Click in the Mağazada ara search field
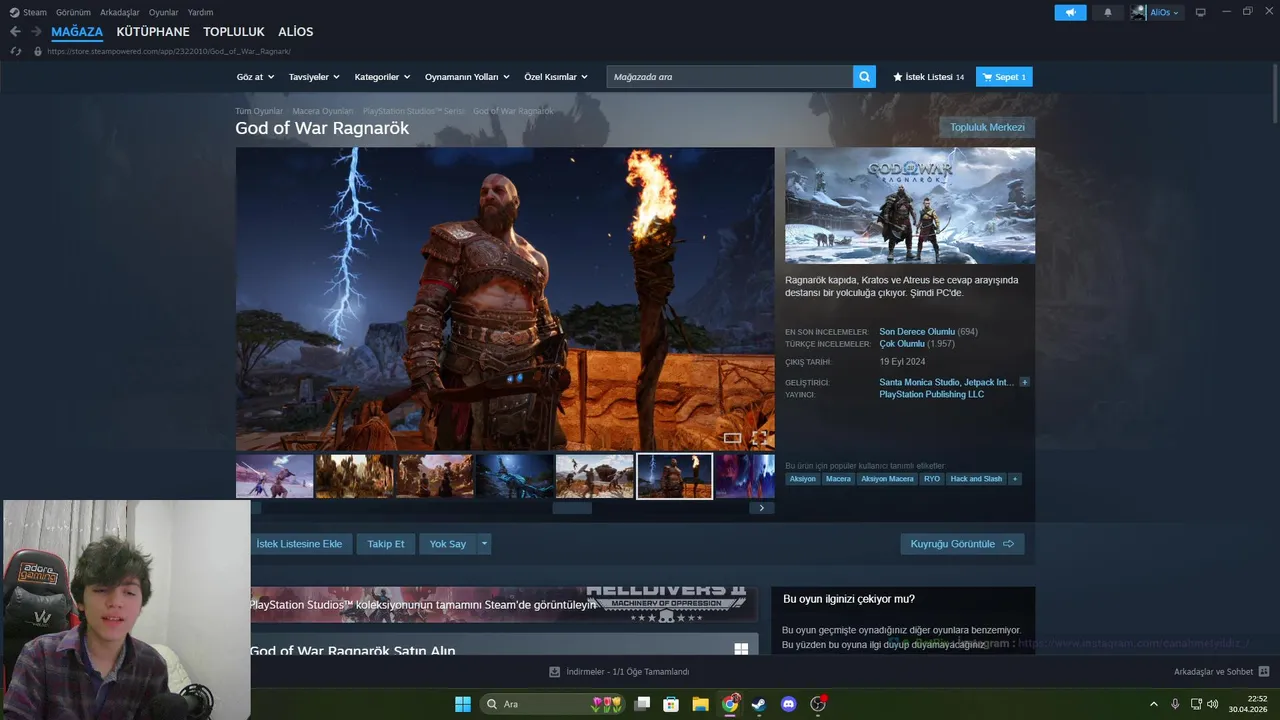1280x720 pixels. pyautogui.click(x=730, y=77)
